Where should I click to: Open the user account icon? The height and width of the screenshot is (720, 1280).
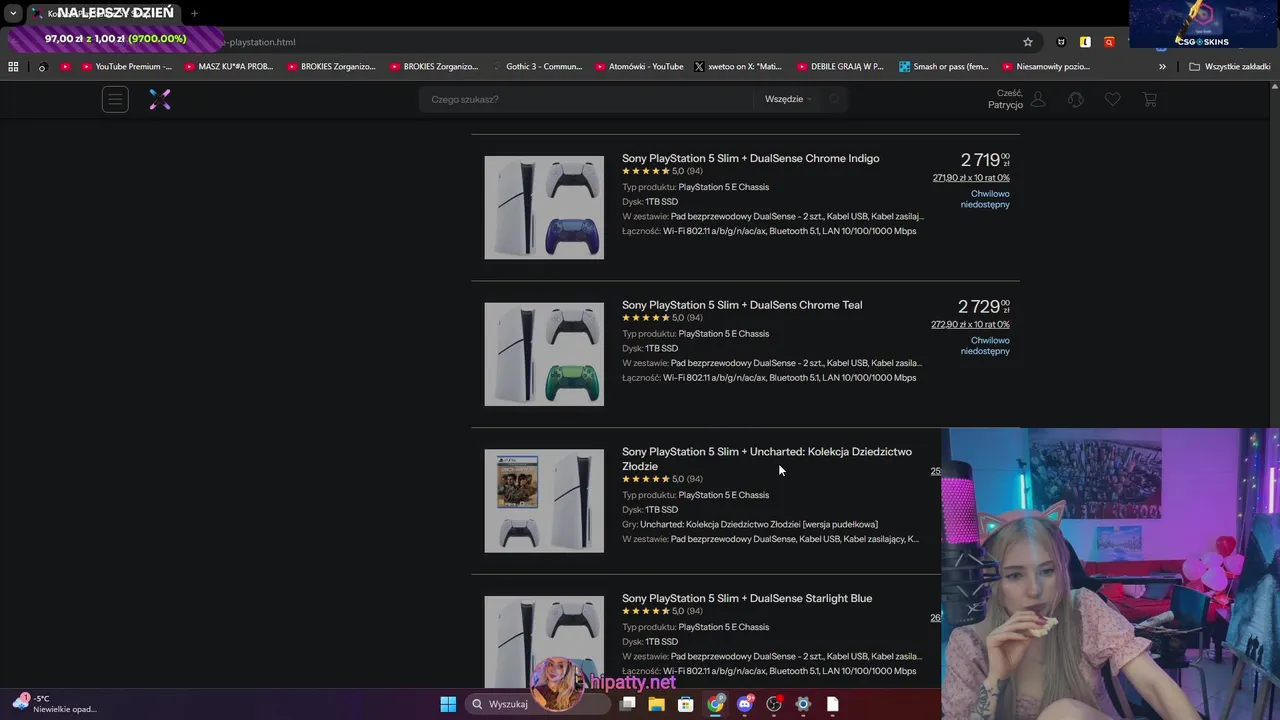[x=1038, y=99]
